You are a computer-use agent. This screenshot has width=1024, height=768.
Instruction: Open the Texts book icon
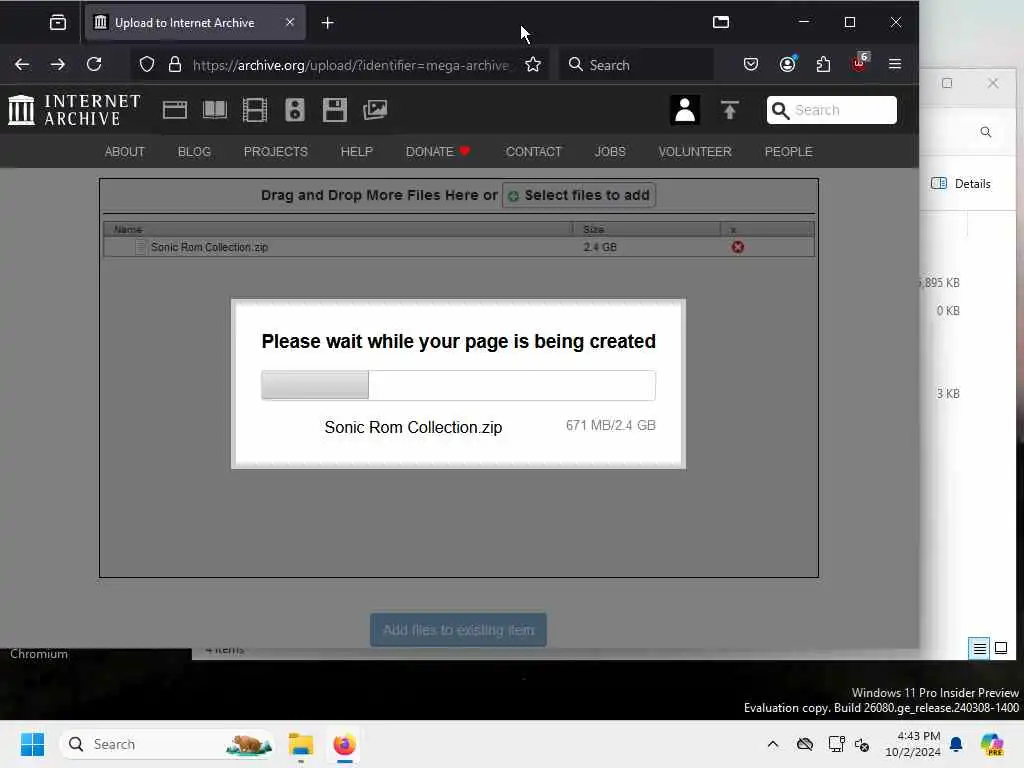[215, 110]
